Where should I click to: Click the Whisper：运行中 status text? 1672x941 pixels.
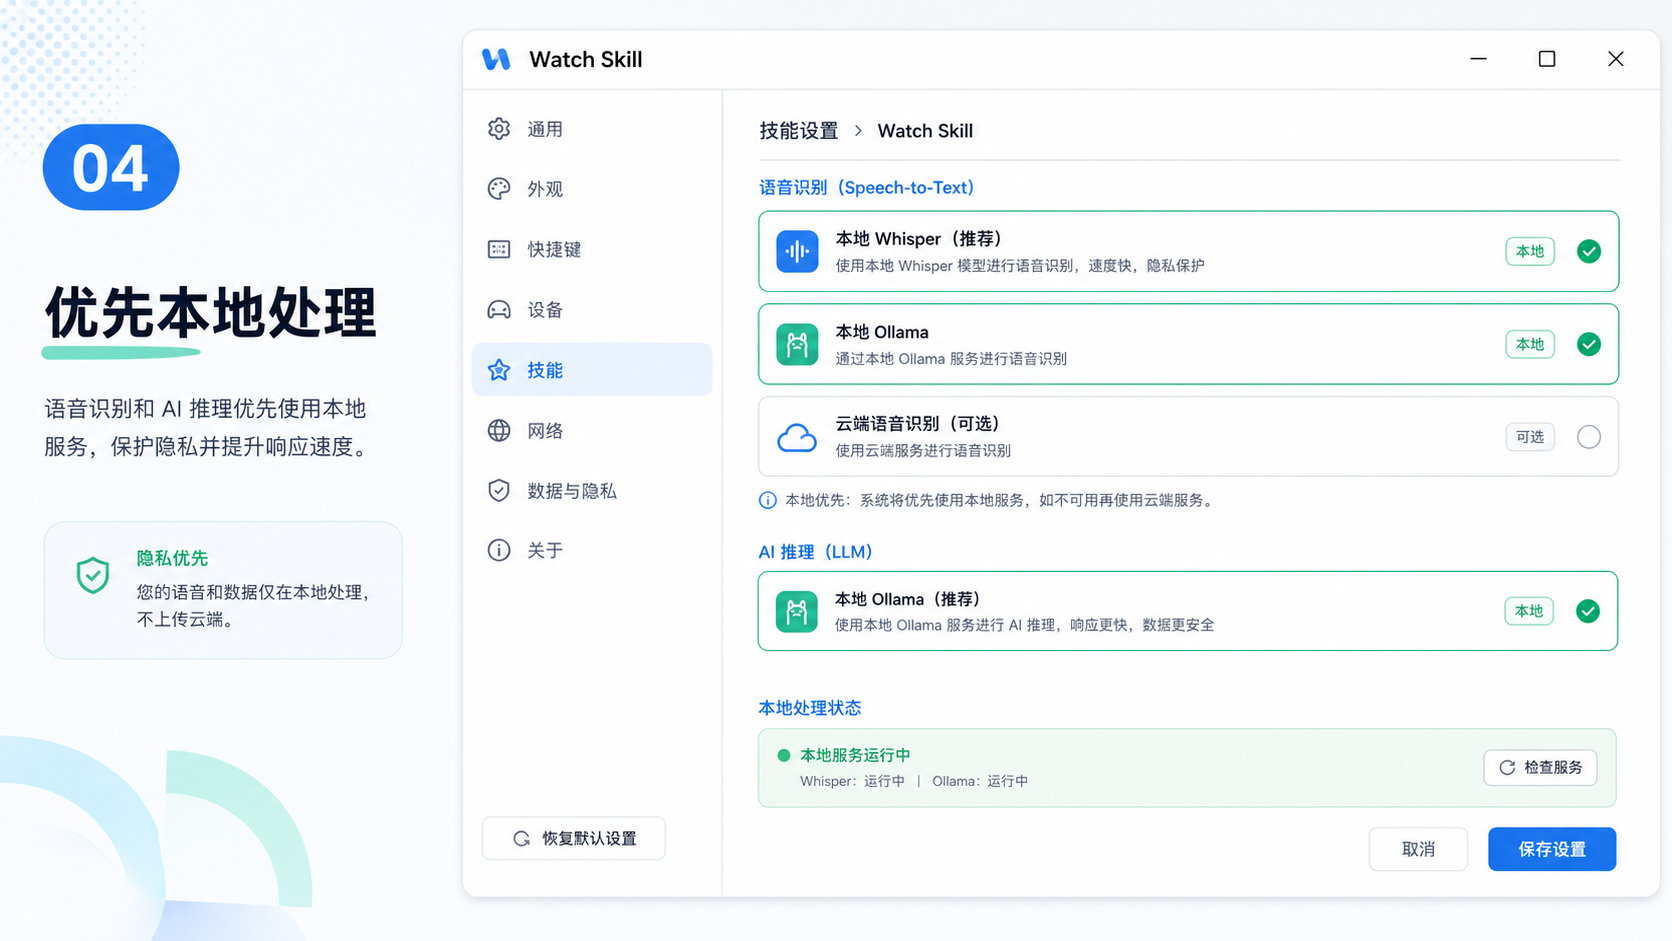point(852,781)
